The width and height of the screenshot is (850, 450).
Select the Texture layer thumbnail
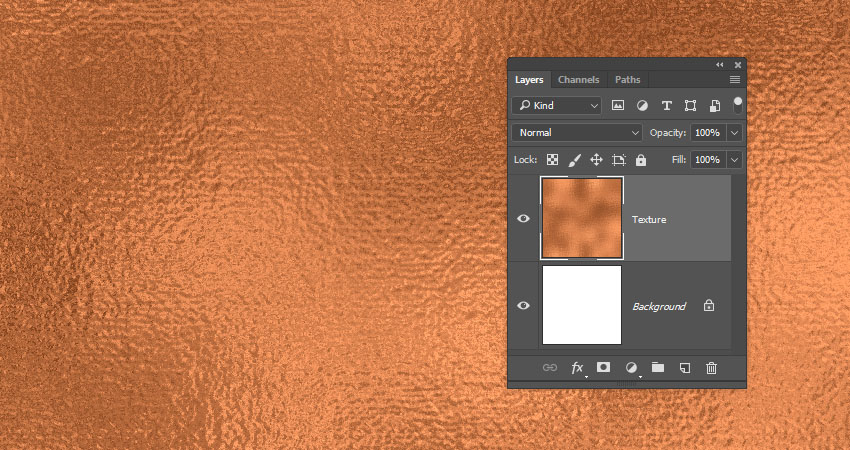click(x=582, y=218)
